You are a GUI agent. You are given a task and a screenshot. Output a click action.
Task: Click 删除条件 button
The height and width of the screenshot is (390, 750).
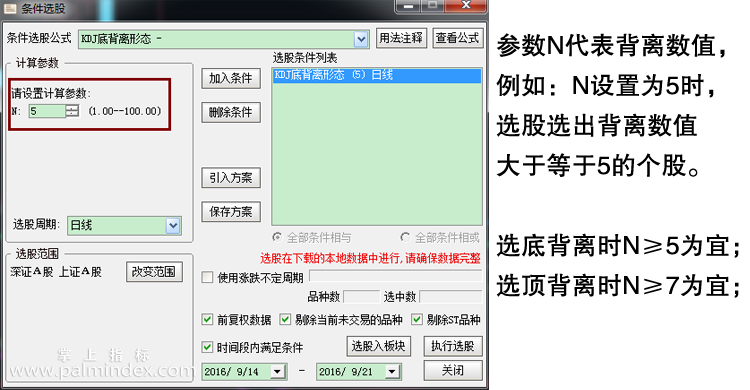coord(231,112)
